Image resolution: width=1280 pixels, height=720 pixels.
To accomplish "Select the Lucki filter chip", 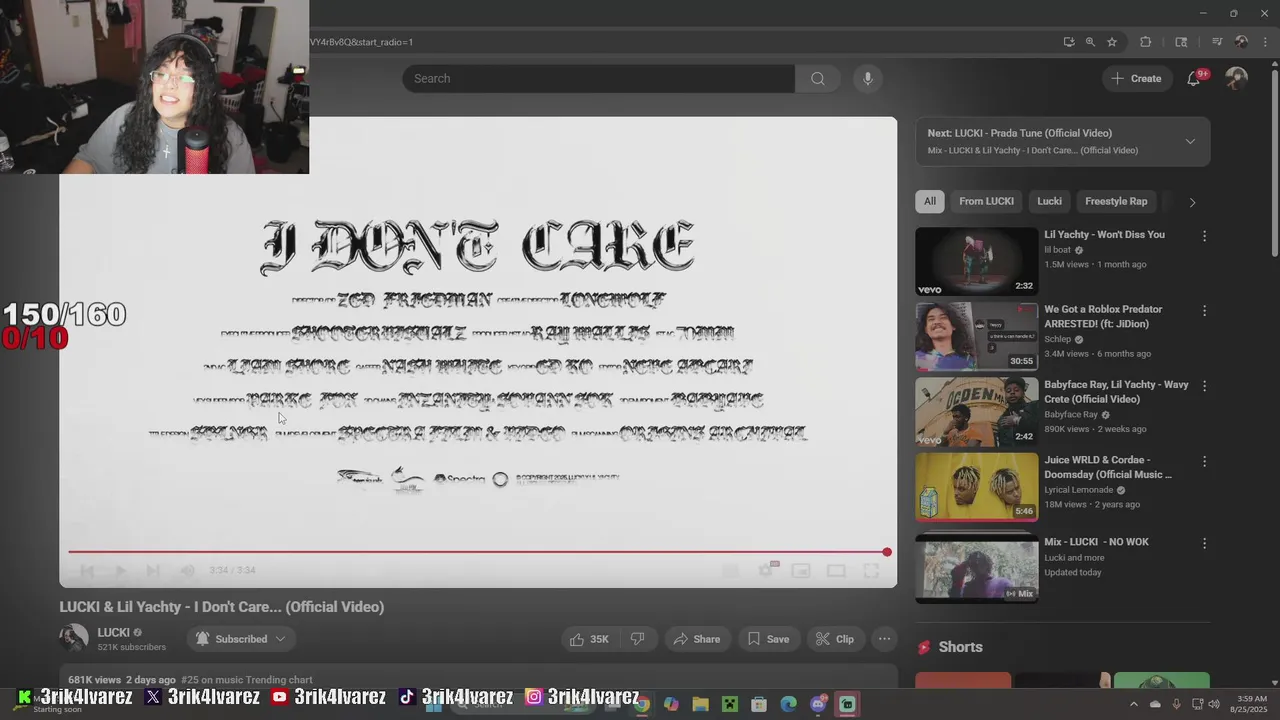I will click(x=1049, y=201).
